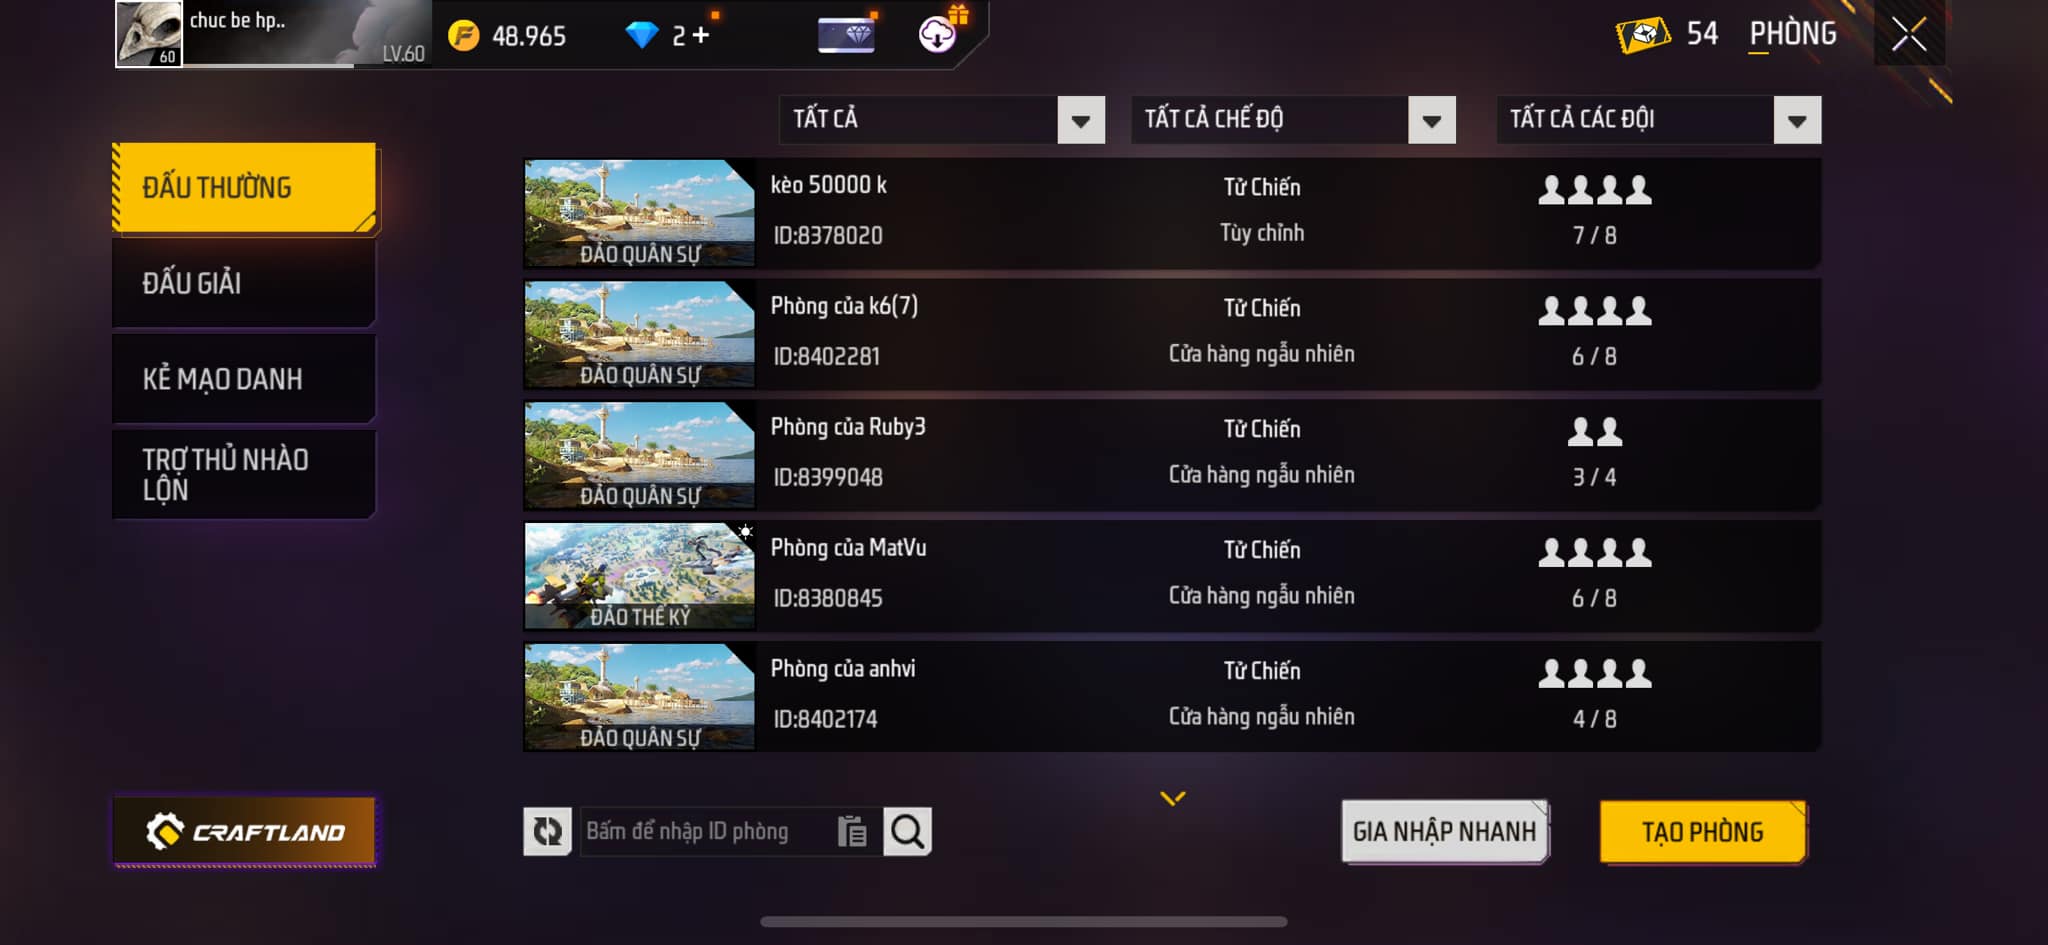Expand the TẤT CẢ dropdown
The image size is (2048, 945).
tap(941, 120)
